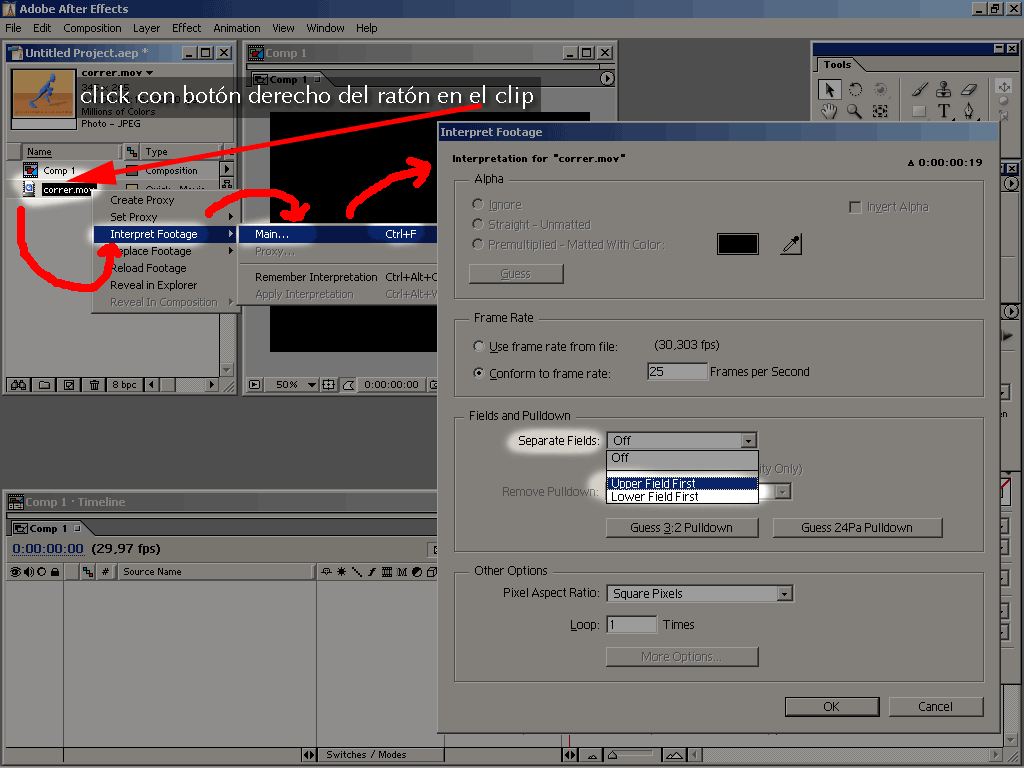Select Conform to frame rate option
The height and width of the screenshot is (768, 1024).
(479, 374)
